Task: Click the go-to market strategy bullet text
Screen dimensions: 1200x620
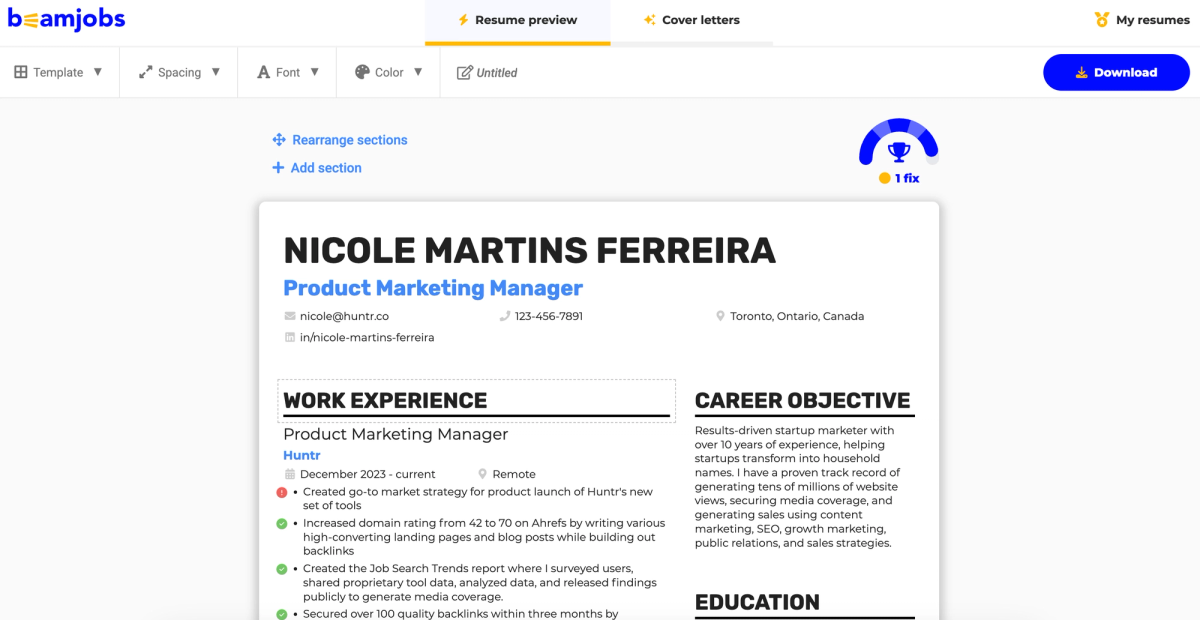Action: [x=478, y=499]
